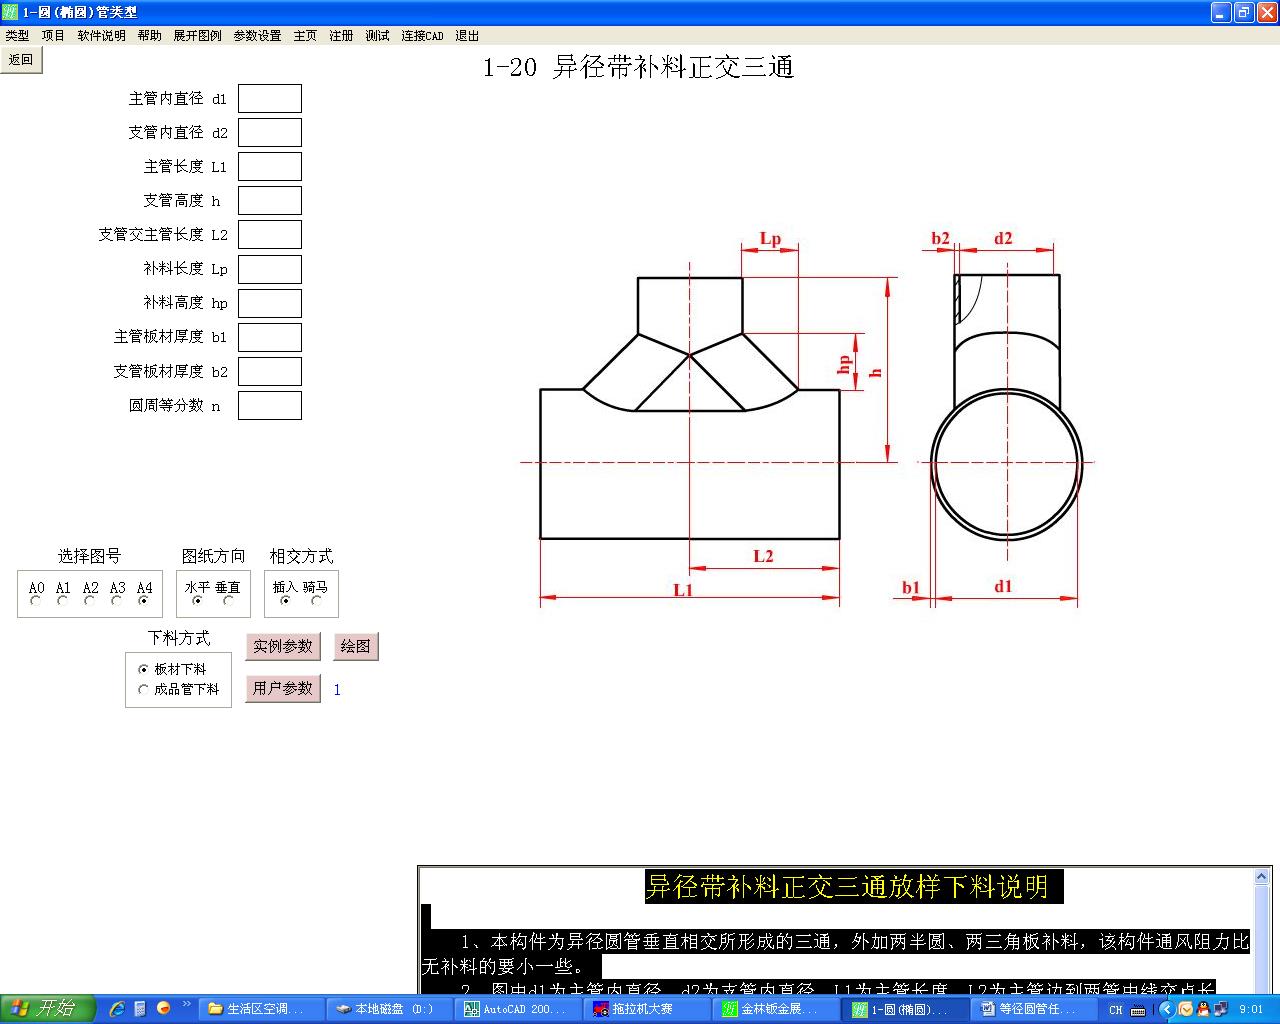Click the Lp dimension label in diagram
The image size is (1280, 1024).
(770, 238)
